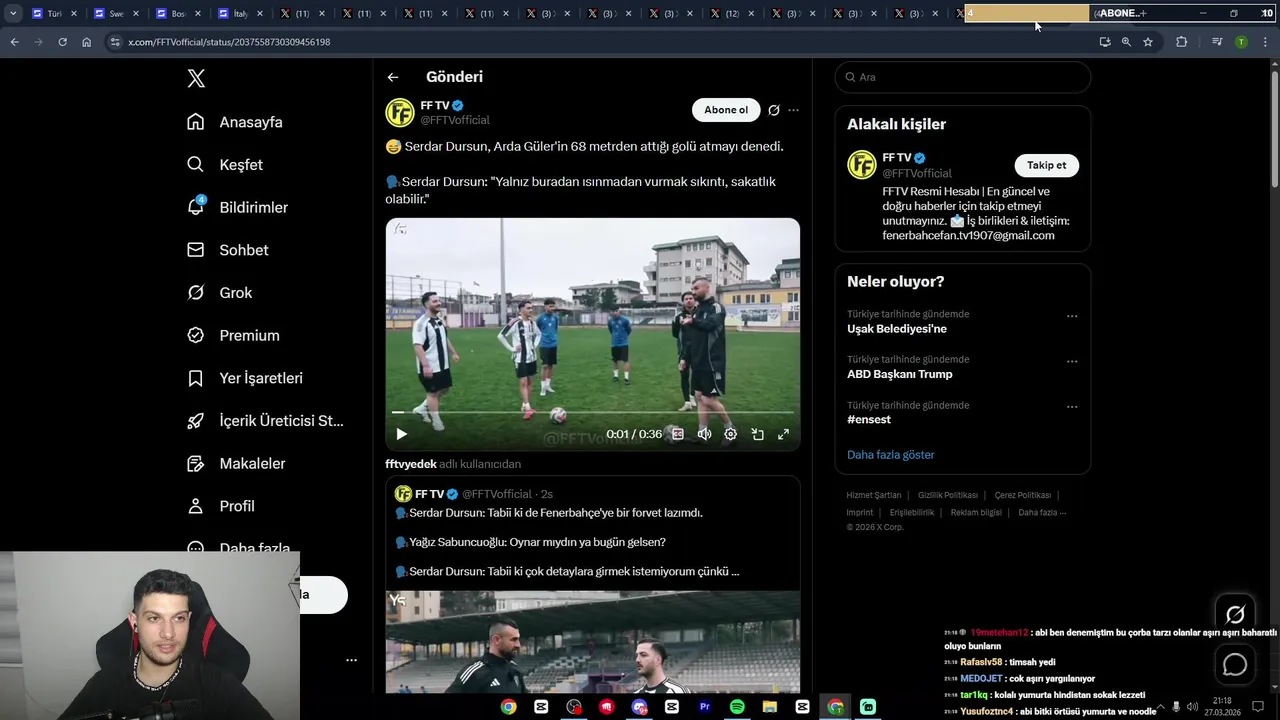Expand the video to fullscreen
1280x720 pixels.
[x=783, y=434]
